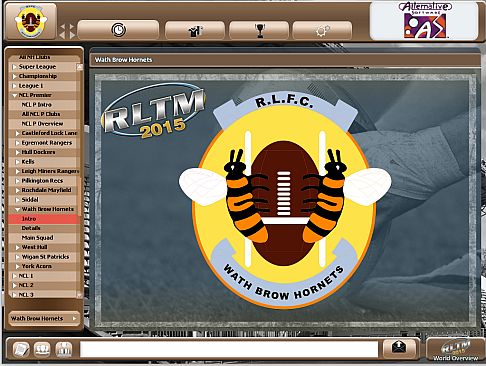The height and width of the screenshot is (366, 486).
Task: Click the Wath Brow Hornets panel title
Action: coord(123,60)
